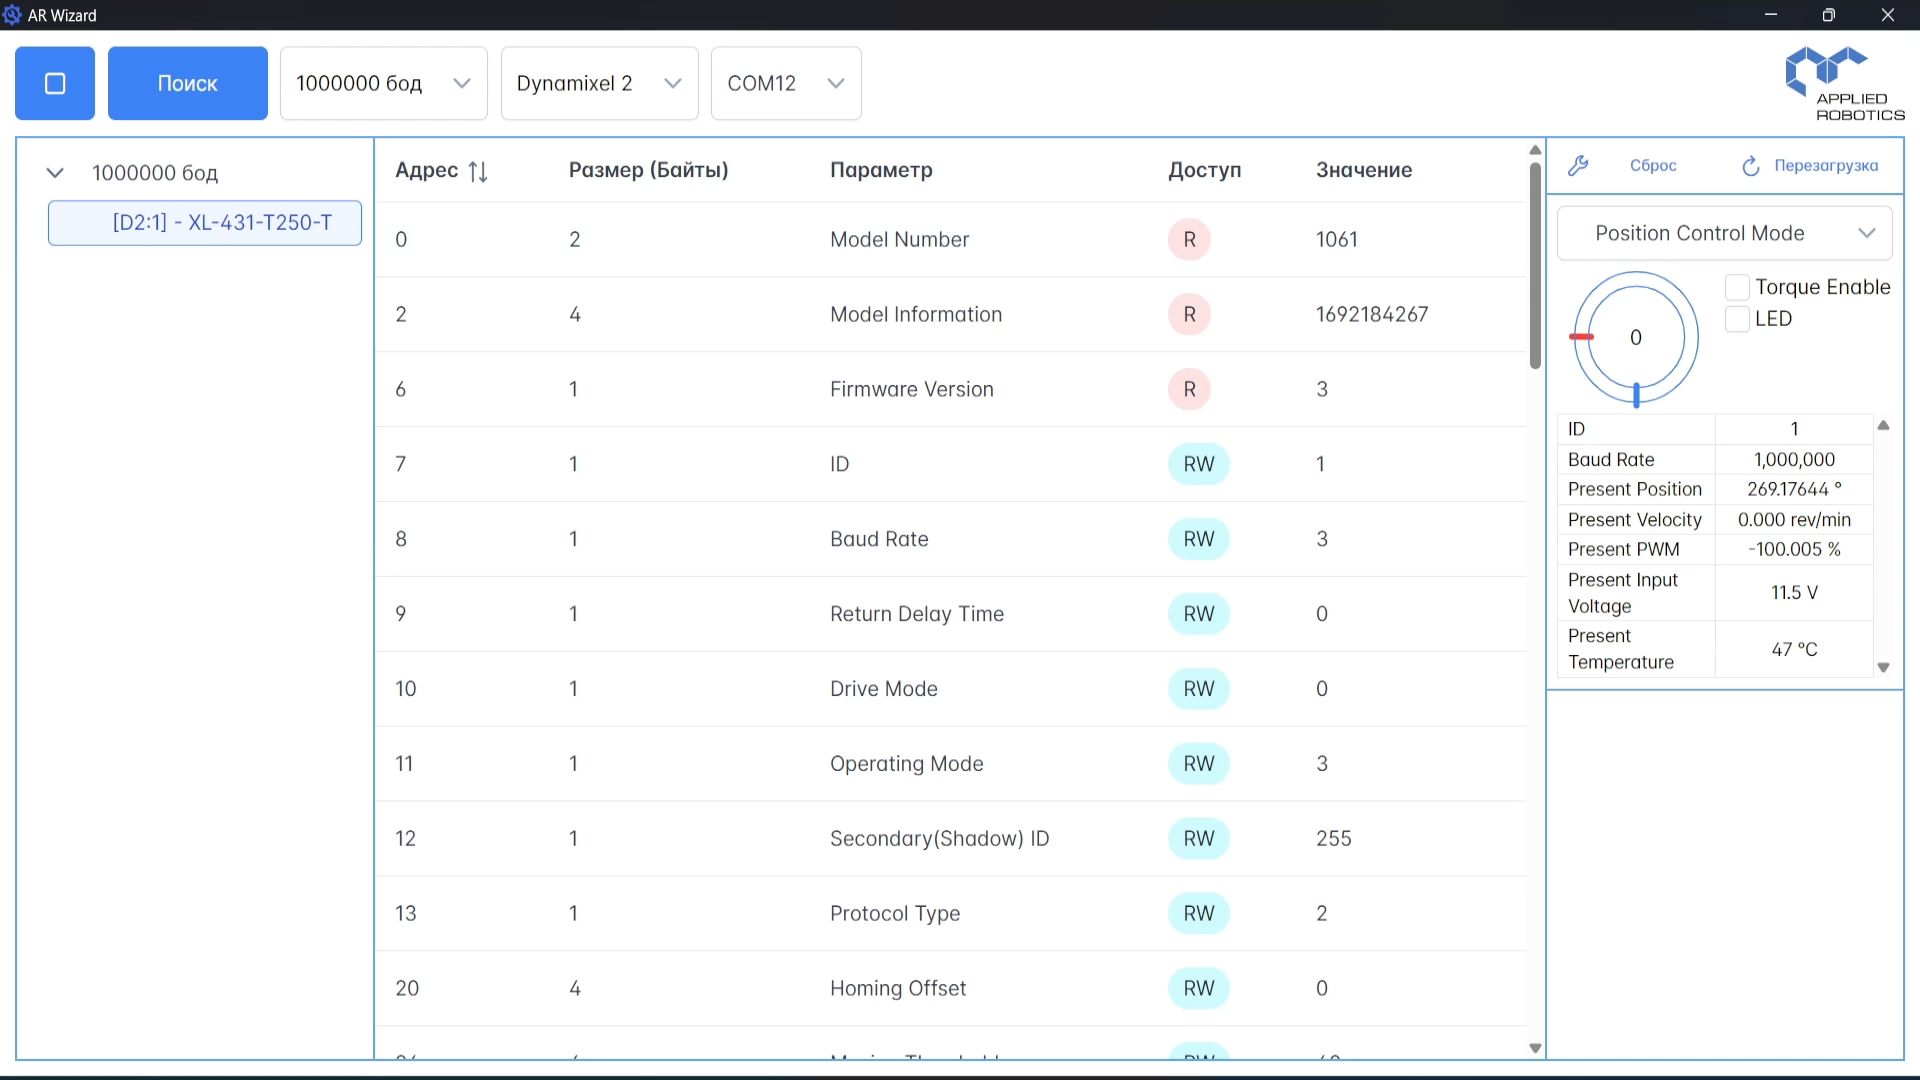The width and height of the screenshot is (1920, 1080).
Task: Click the blue stop square button
Action: tap(55, 83)
